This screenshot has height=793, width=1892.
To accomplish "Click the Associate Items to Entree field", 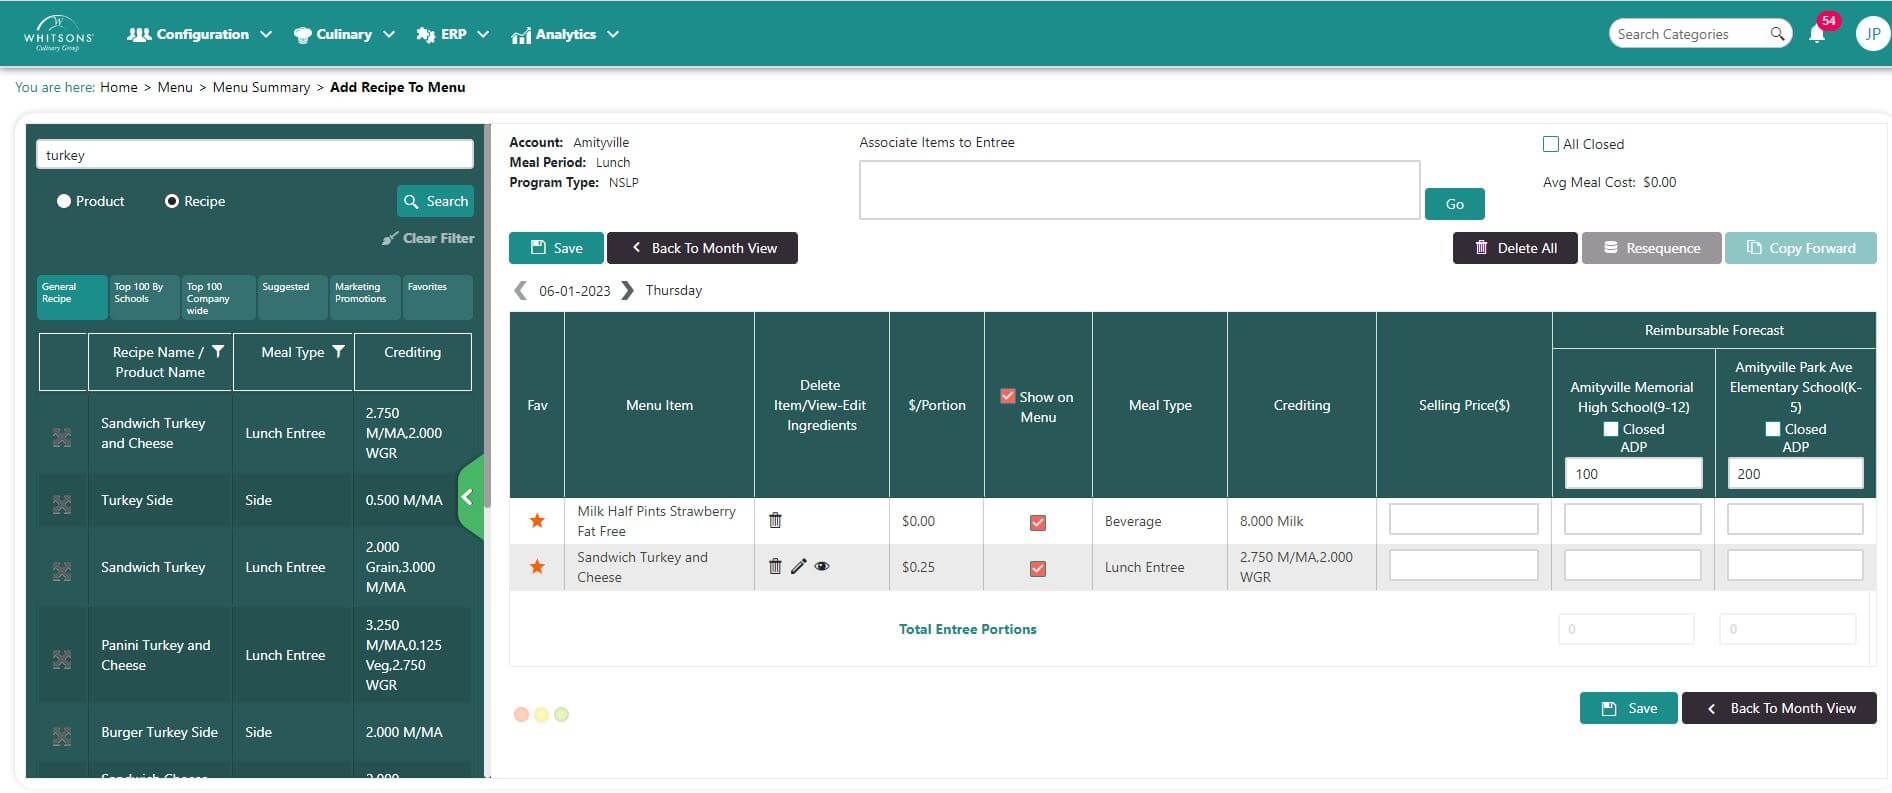I will (1139, 190).
